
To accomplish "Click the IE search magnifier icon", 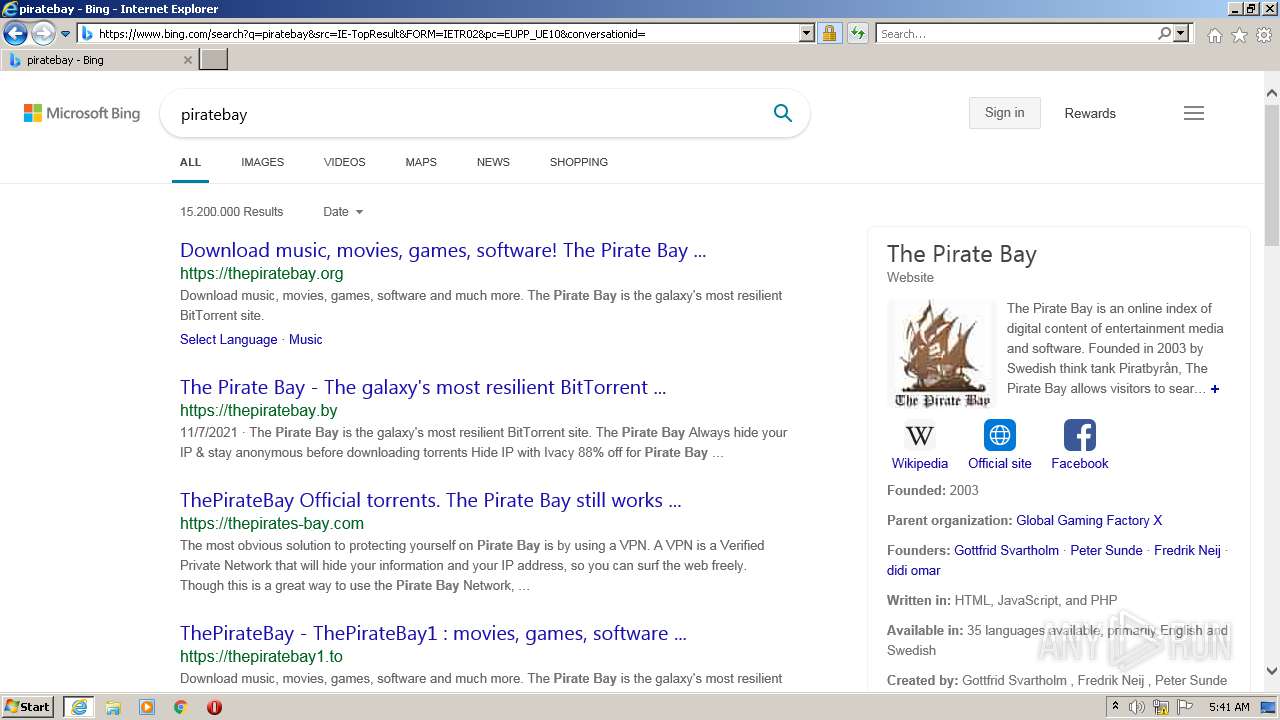I will pos(1164,34).
